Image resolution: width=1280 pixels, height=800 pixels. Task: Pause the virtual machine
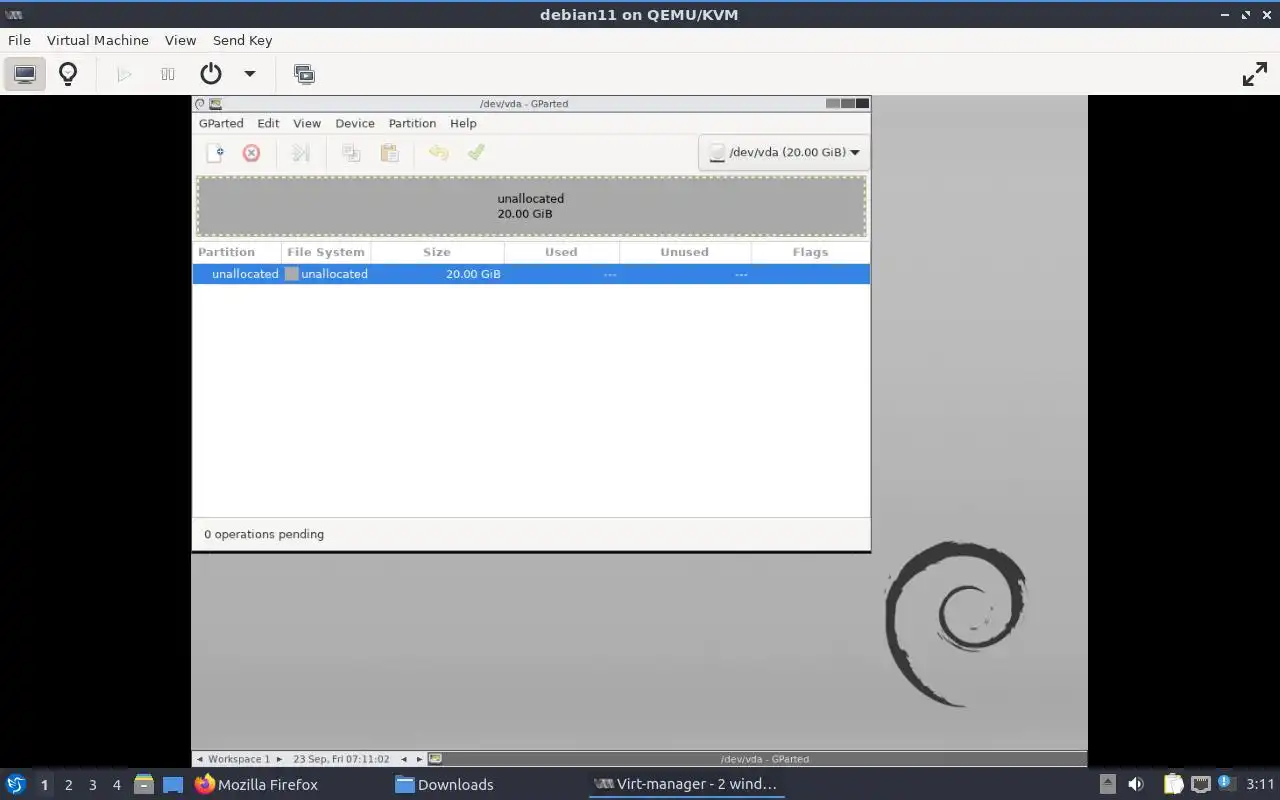tap(168, 74)
